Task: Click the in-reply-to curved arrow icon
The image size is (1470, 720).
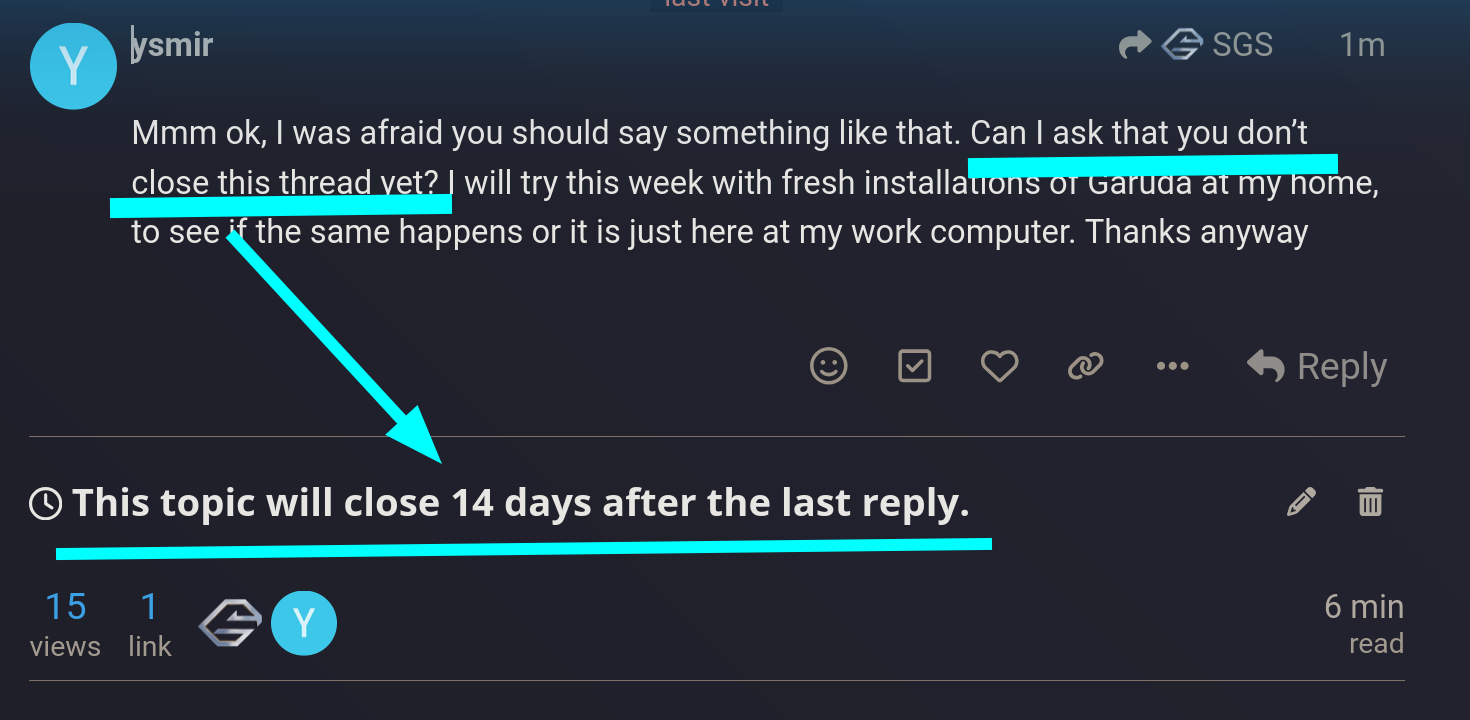Action: (1135, 45)
